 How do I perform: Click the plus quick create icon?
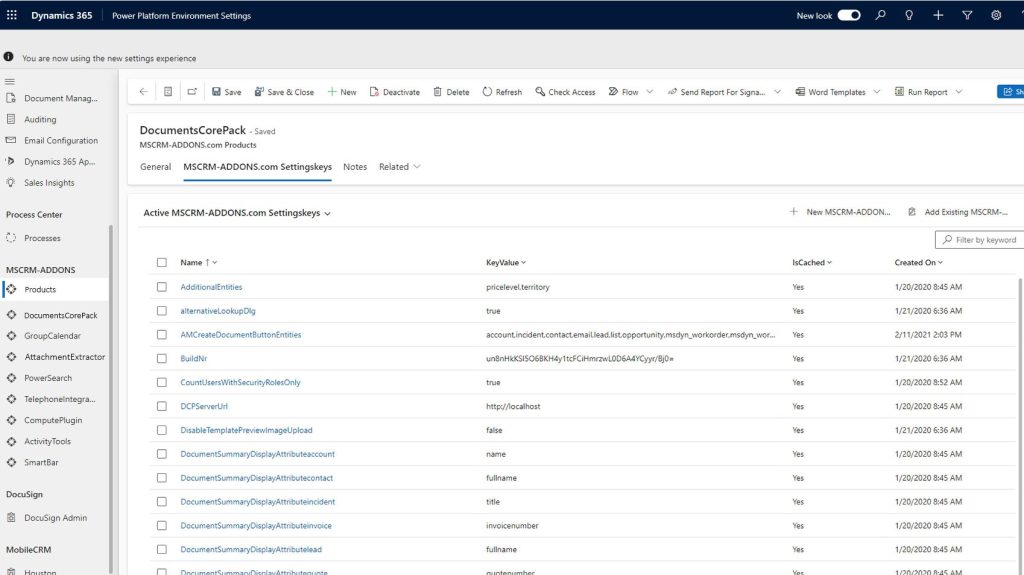938,15
